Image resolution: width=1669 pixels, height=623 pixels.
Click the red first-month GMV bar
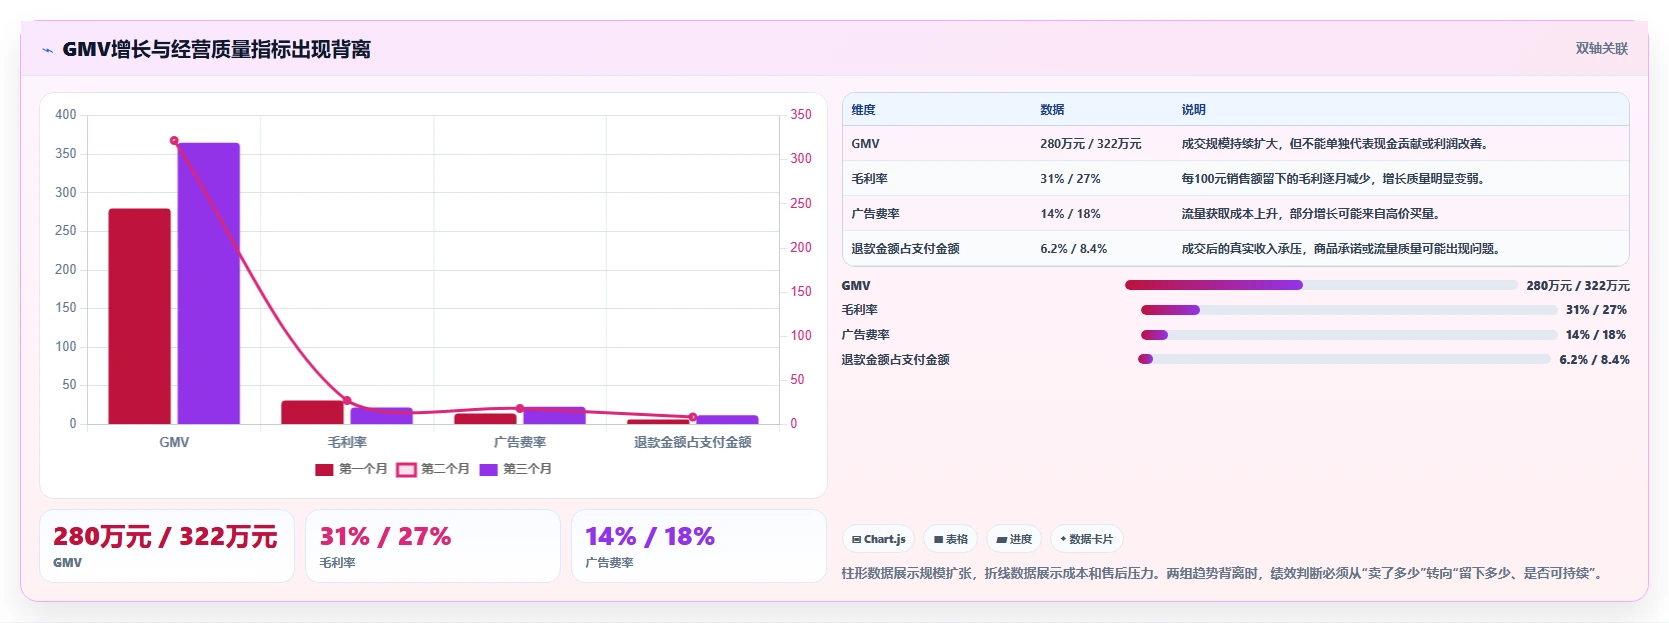(139, 316)
